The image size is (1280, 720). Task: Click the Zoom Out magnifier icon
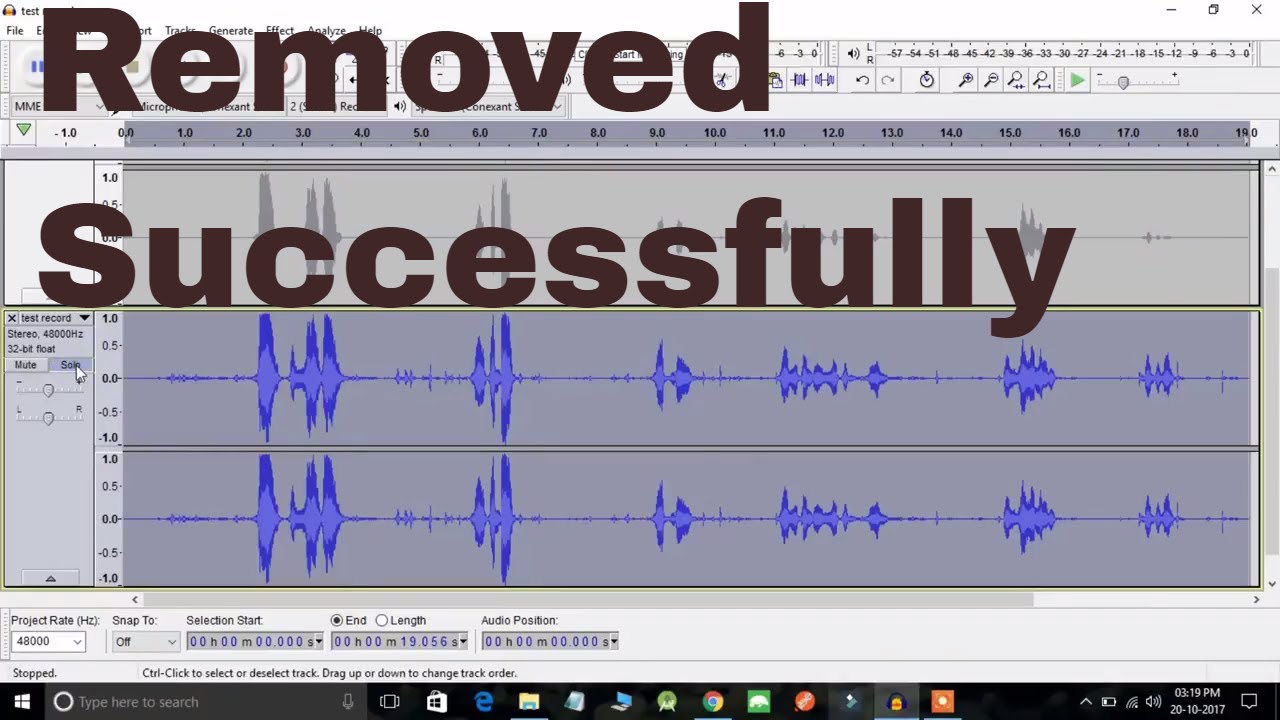point(991,80)
